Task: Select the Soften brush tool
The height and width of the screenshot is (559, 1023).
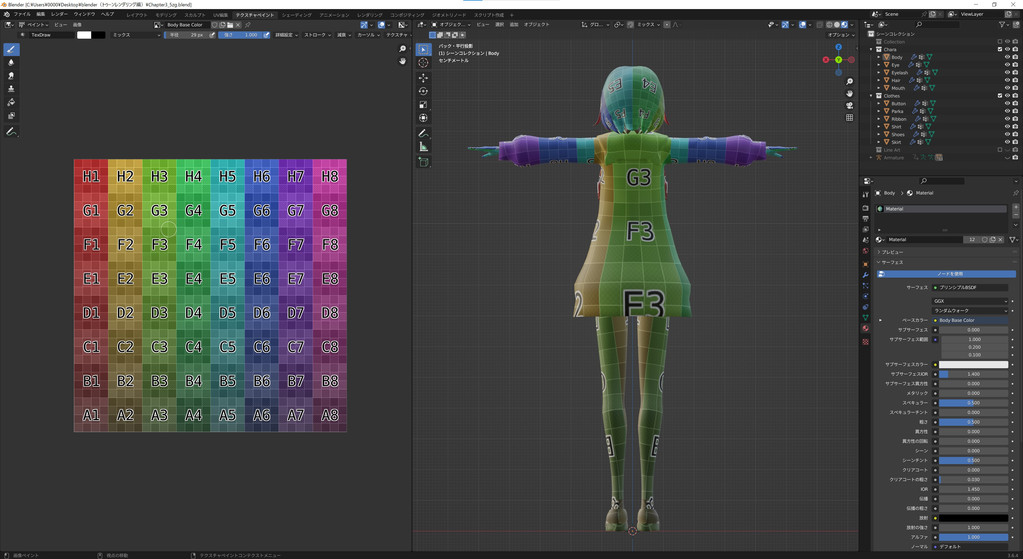Action: coord(11,62)
